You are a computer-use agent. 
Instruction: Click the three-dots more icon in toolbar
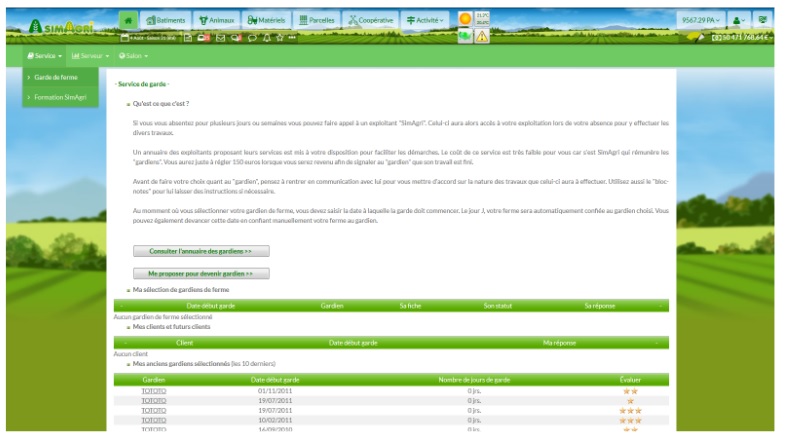[x=292, y=38]
